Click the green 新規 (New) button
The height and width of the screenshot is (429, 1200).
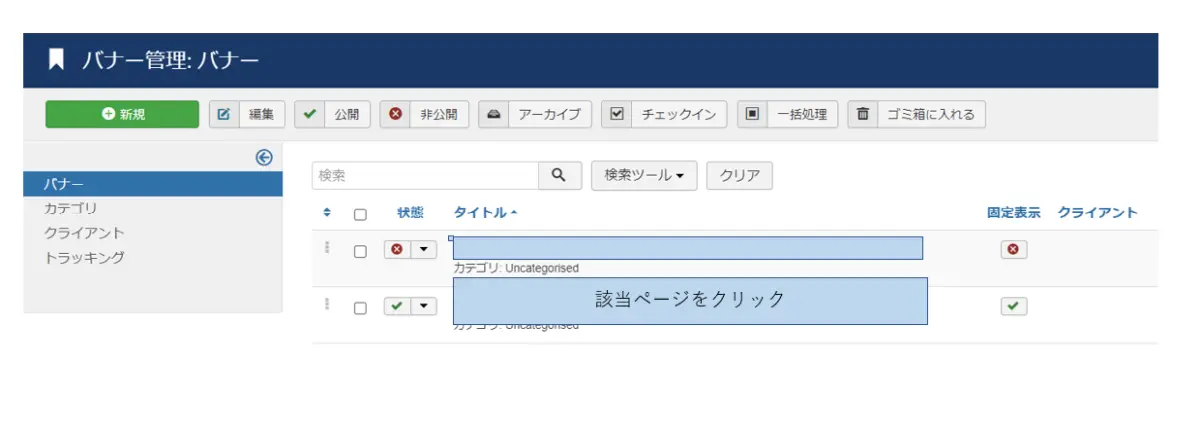122,114
